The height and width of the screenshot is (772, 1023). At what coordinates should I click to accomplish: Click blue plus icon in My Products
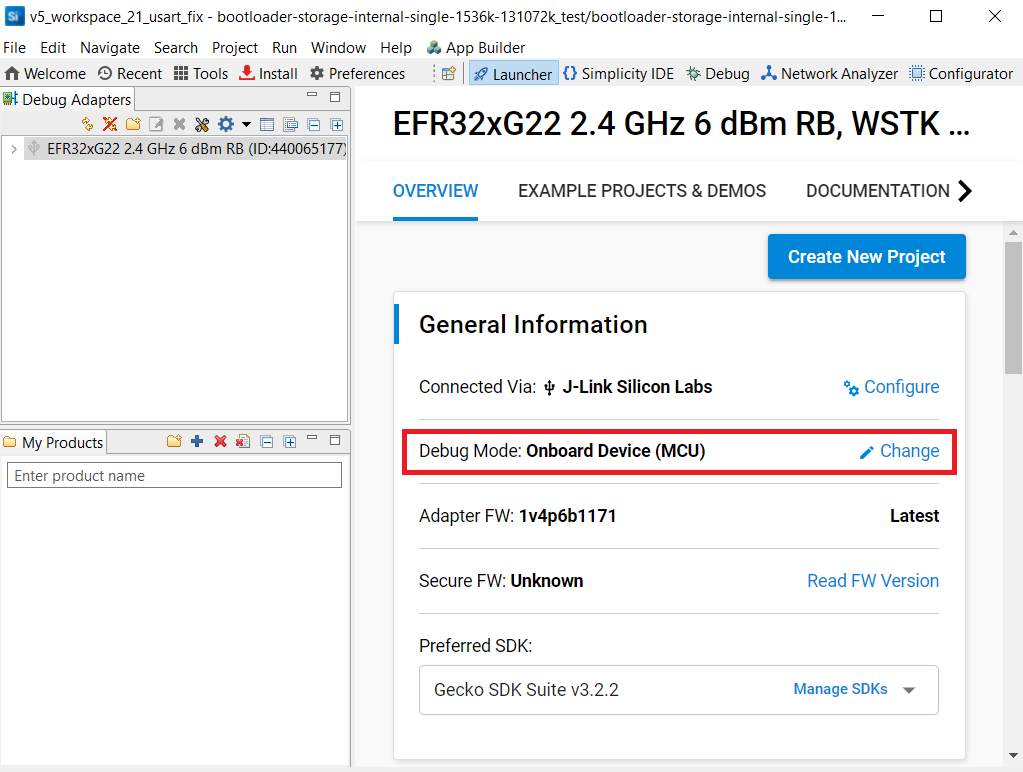pos(197,441)
